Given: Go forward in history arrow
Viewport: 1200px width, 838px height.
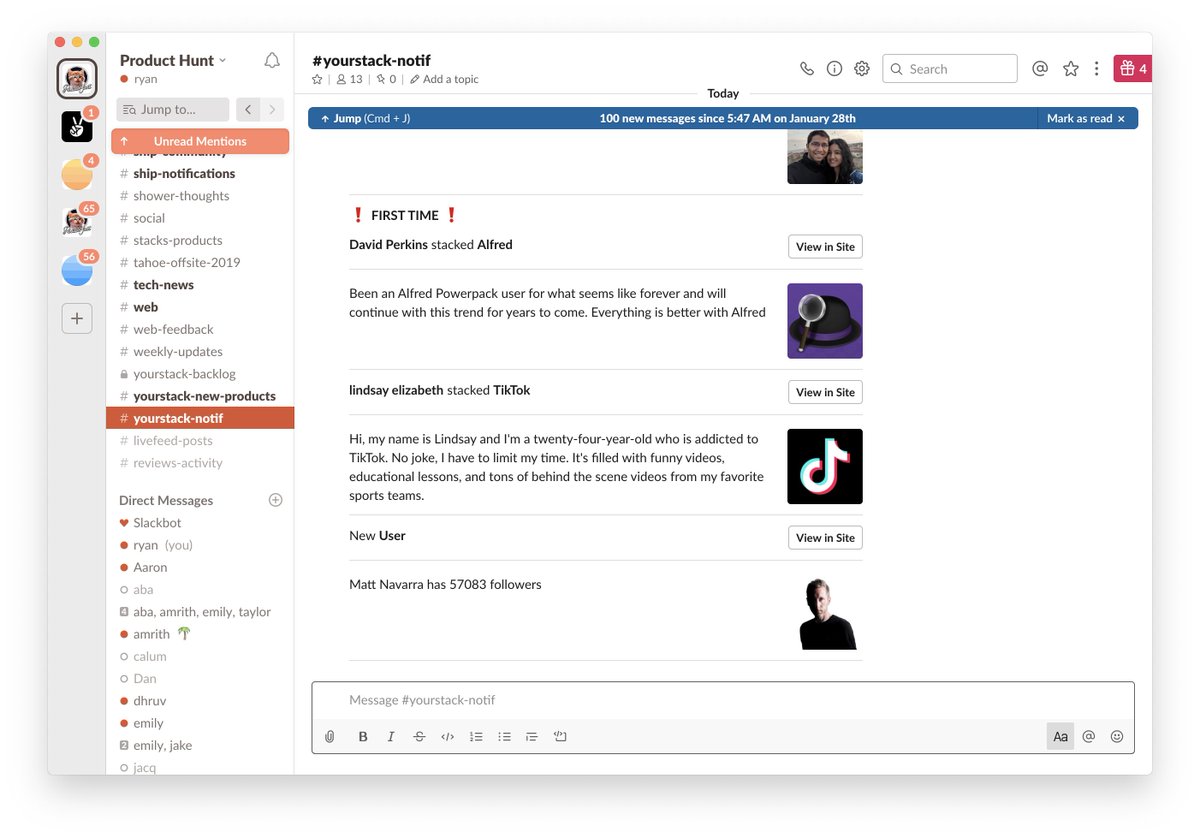Looking at the screenshot, I should (x=272, y=109).
